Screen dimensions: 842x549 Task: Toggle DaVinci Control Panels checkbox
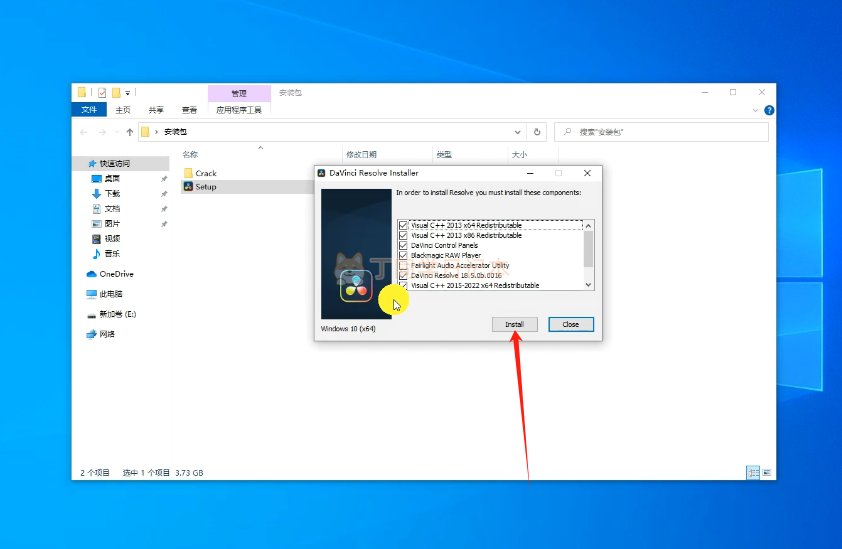click(x=403, y=245)
